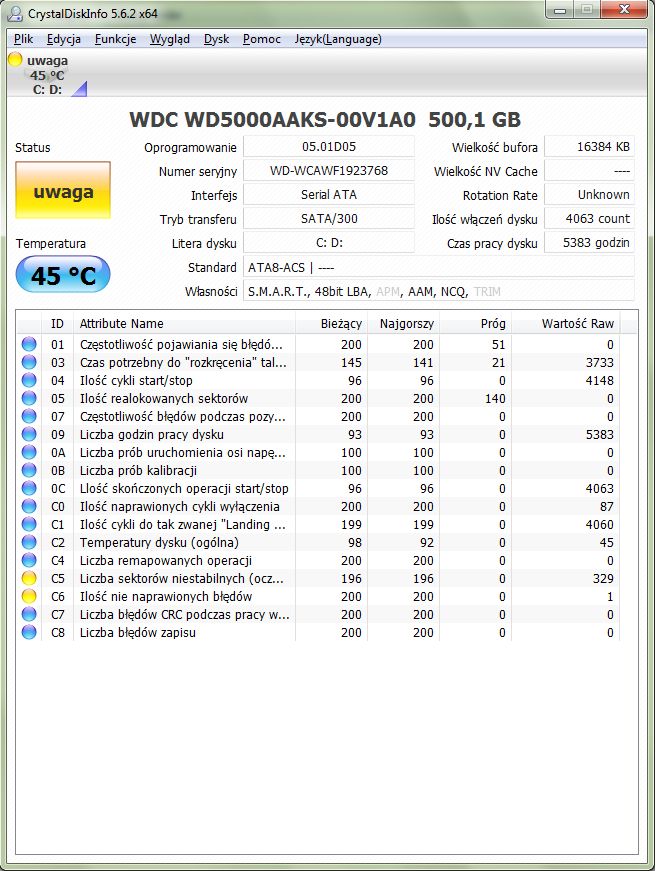Click the Standard field ATA8-ACS
The image size is (656, 871).
(439, 267)
